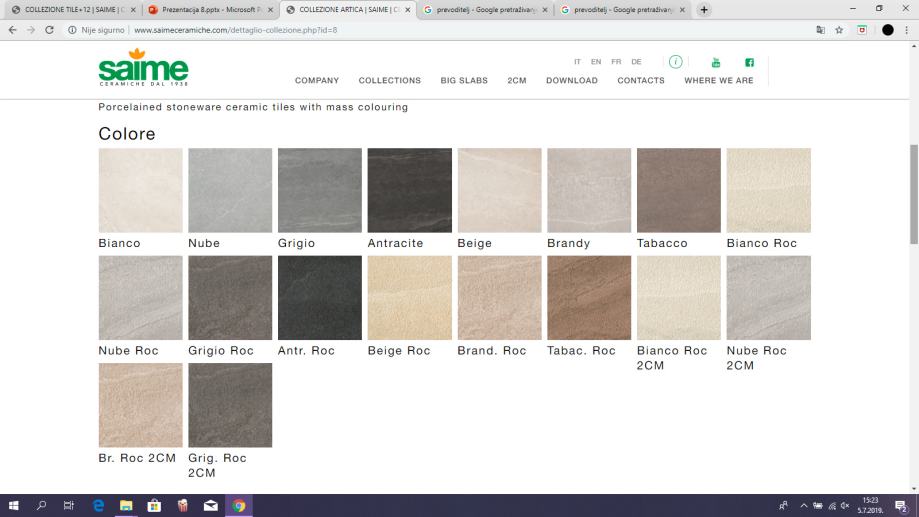Open Saime's Facebook page icon
The width and height of the screenshot is (919, 517).
click(749, 62)
